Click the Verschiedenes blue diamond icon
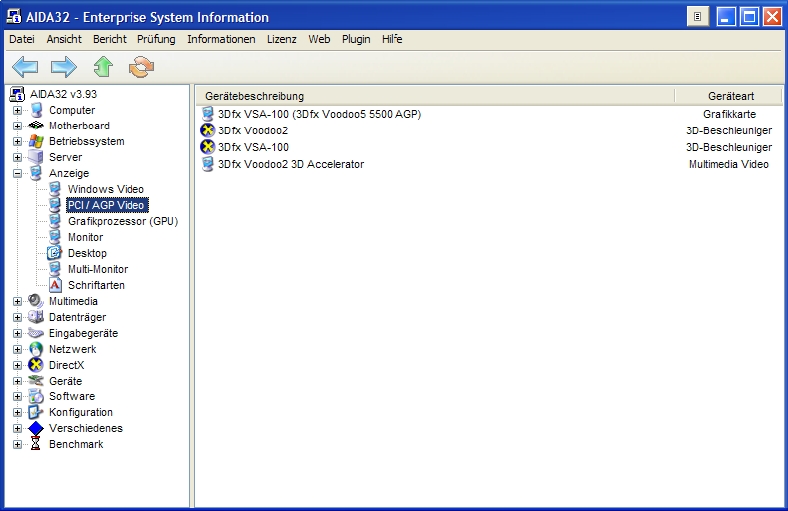 coord(36,428)
